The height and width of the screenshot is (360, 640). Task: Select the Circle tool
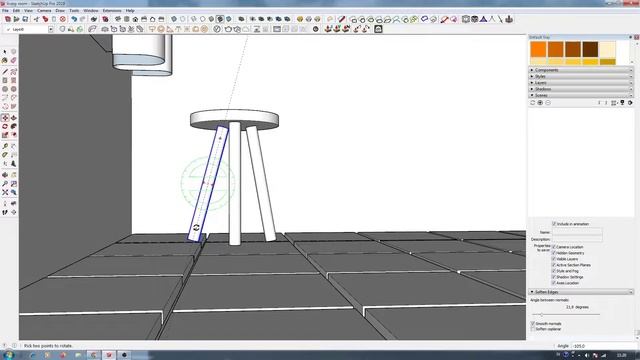click(x=5, y=89)
